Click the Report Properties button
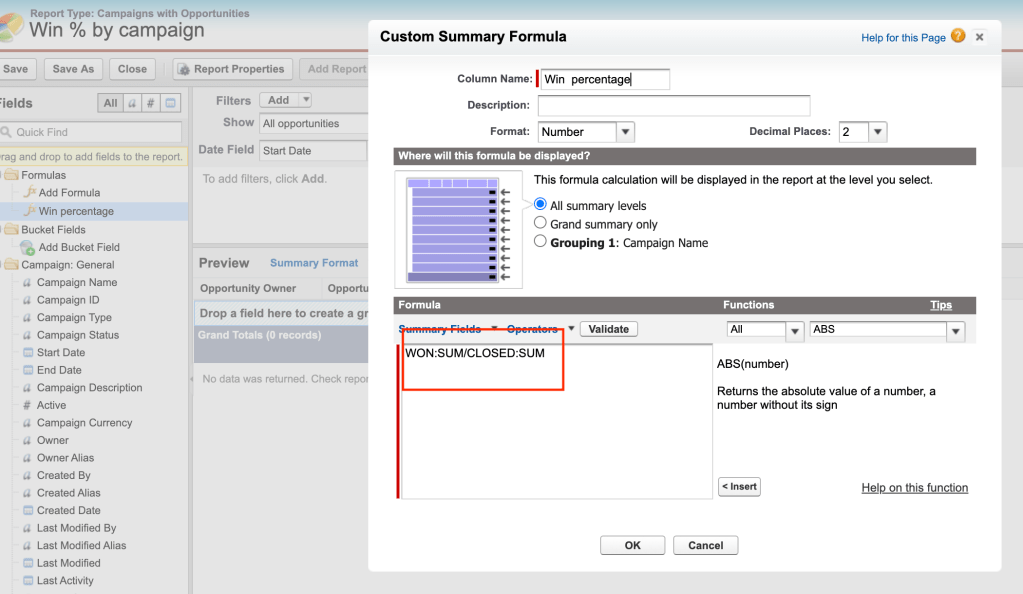The width and height of the screenshot is (1023, 594). click(232, 69)
